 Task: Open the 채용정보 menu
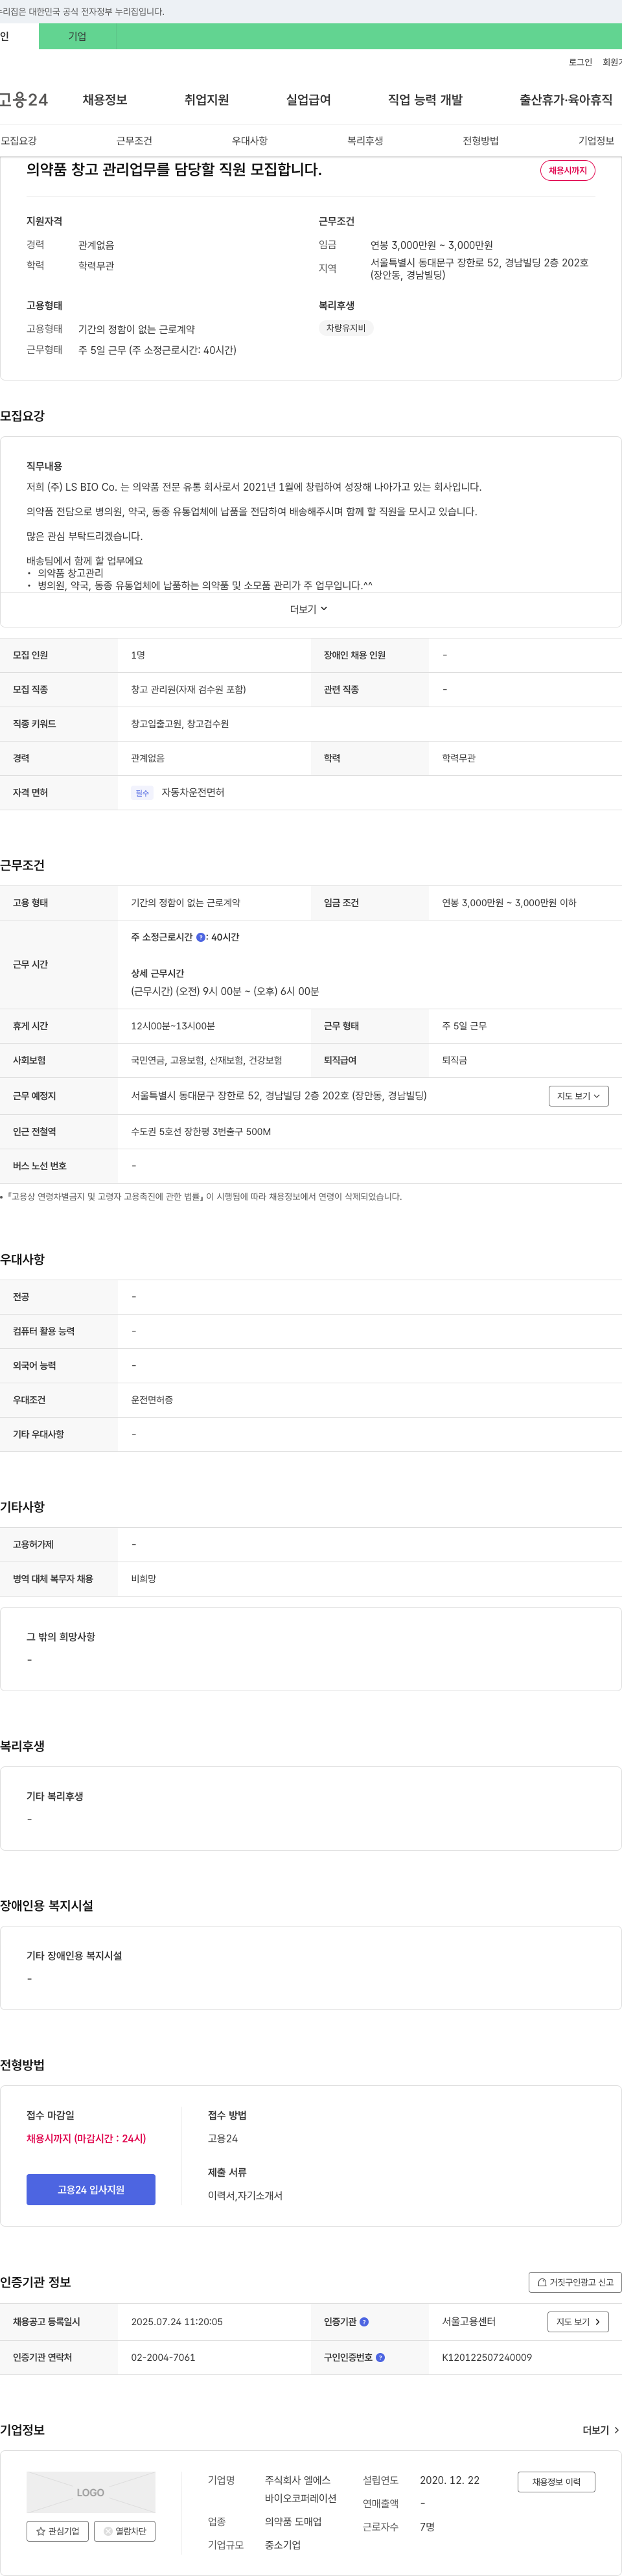tap(105, 100)
